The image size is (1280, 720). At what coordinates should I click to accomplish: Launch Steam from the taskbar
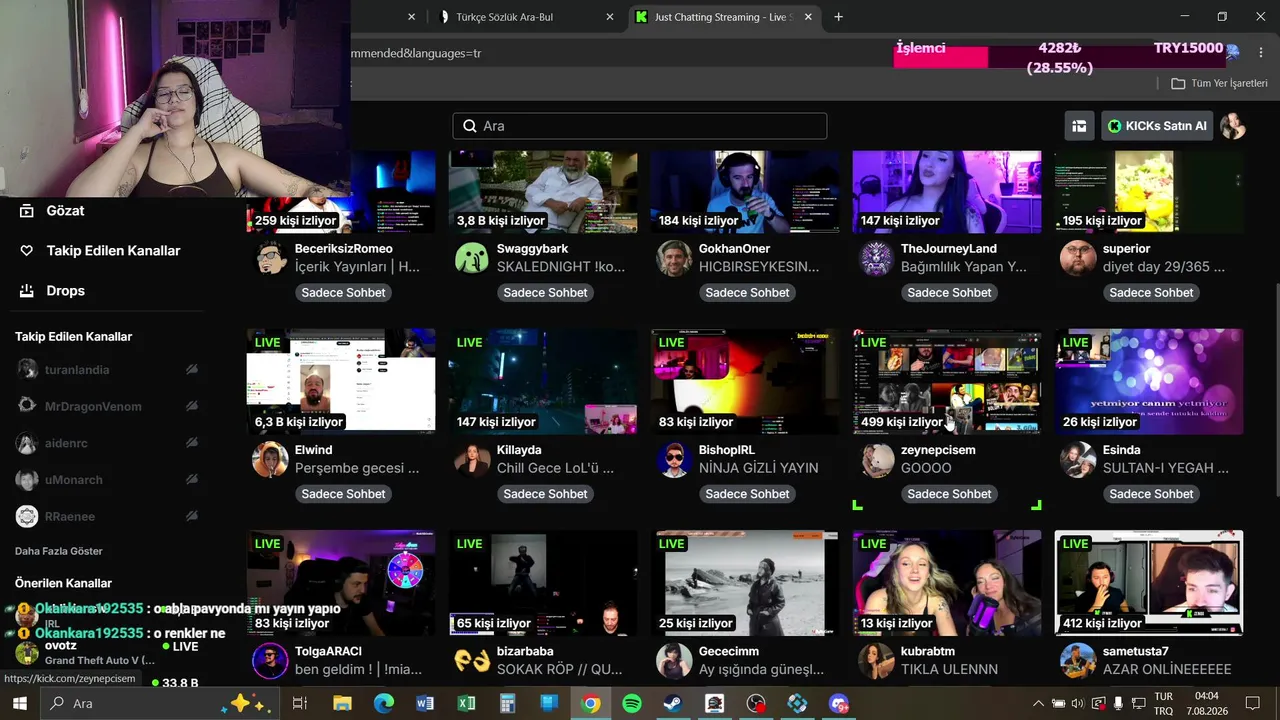(673, 704)
